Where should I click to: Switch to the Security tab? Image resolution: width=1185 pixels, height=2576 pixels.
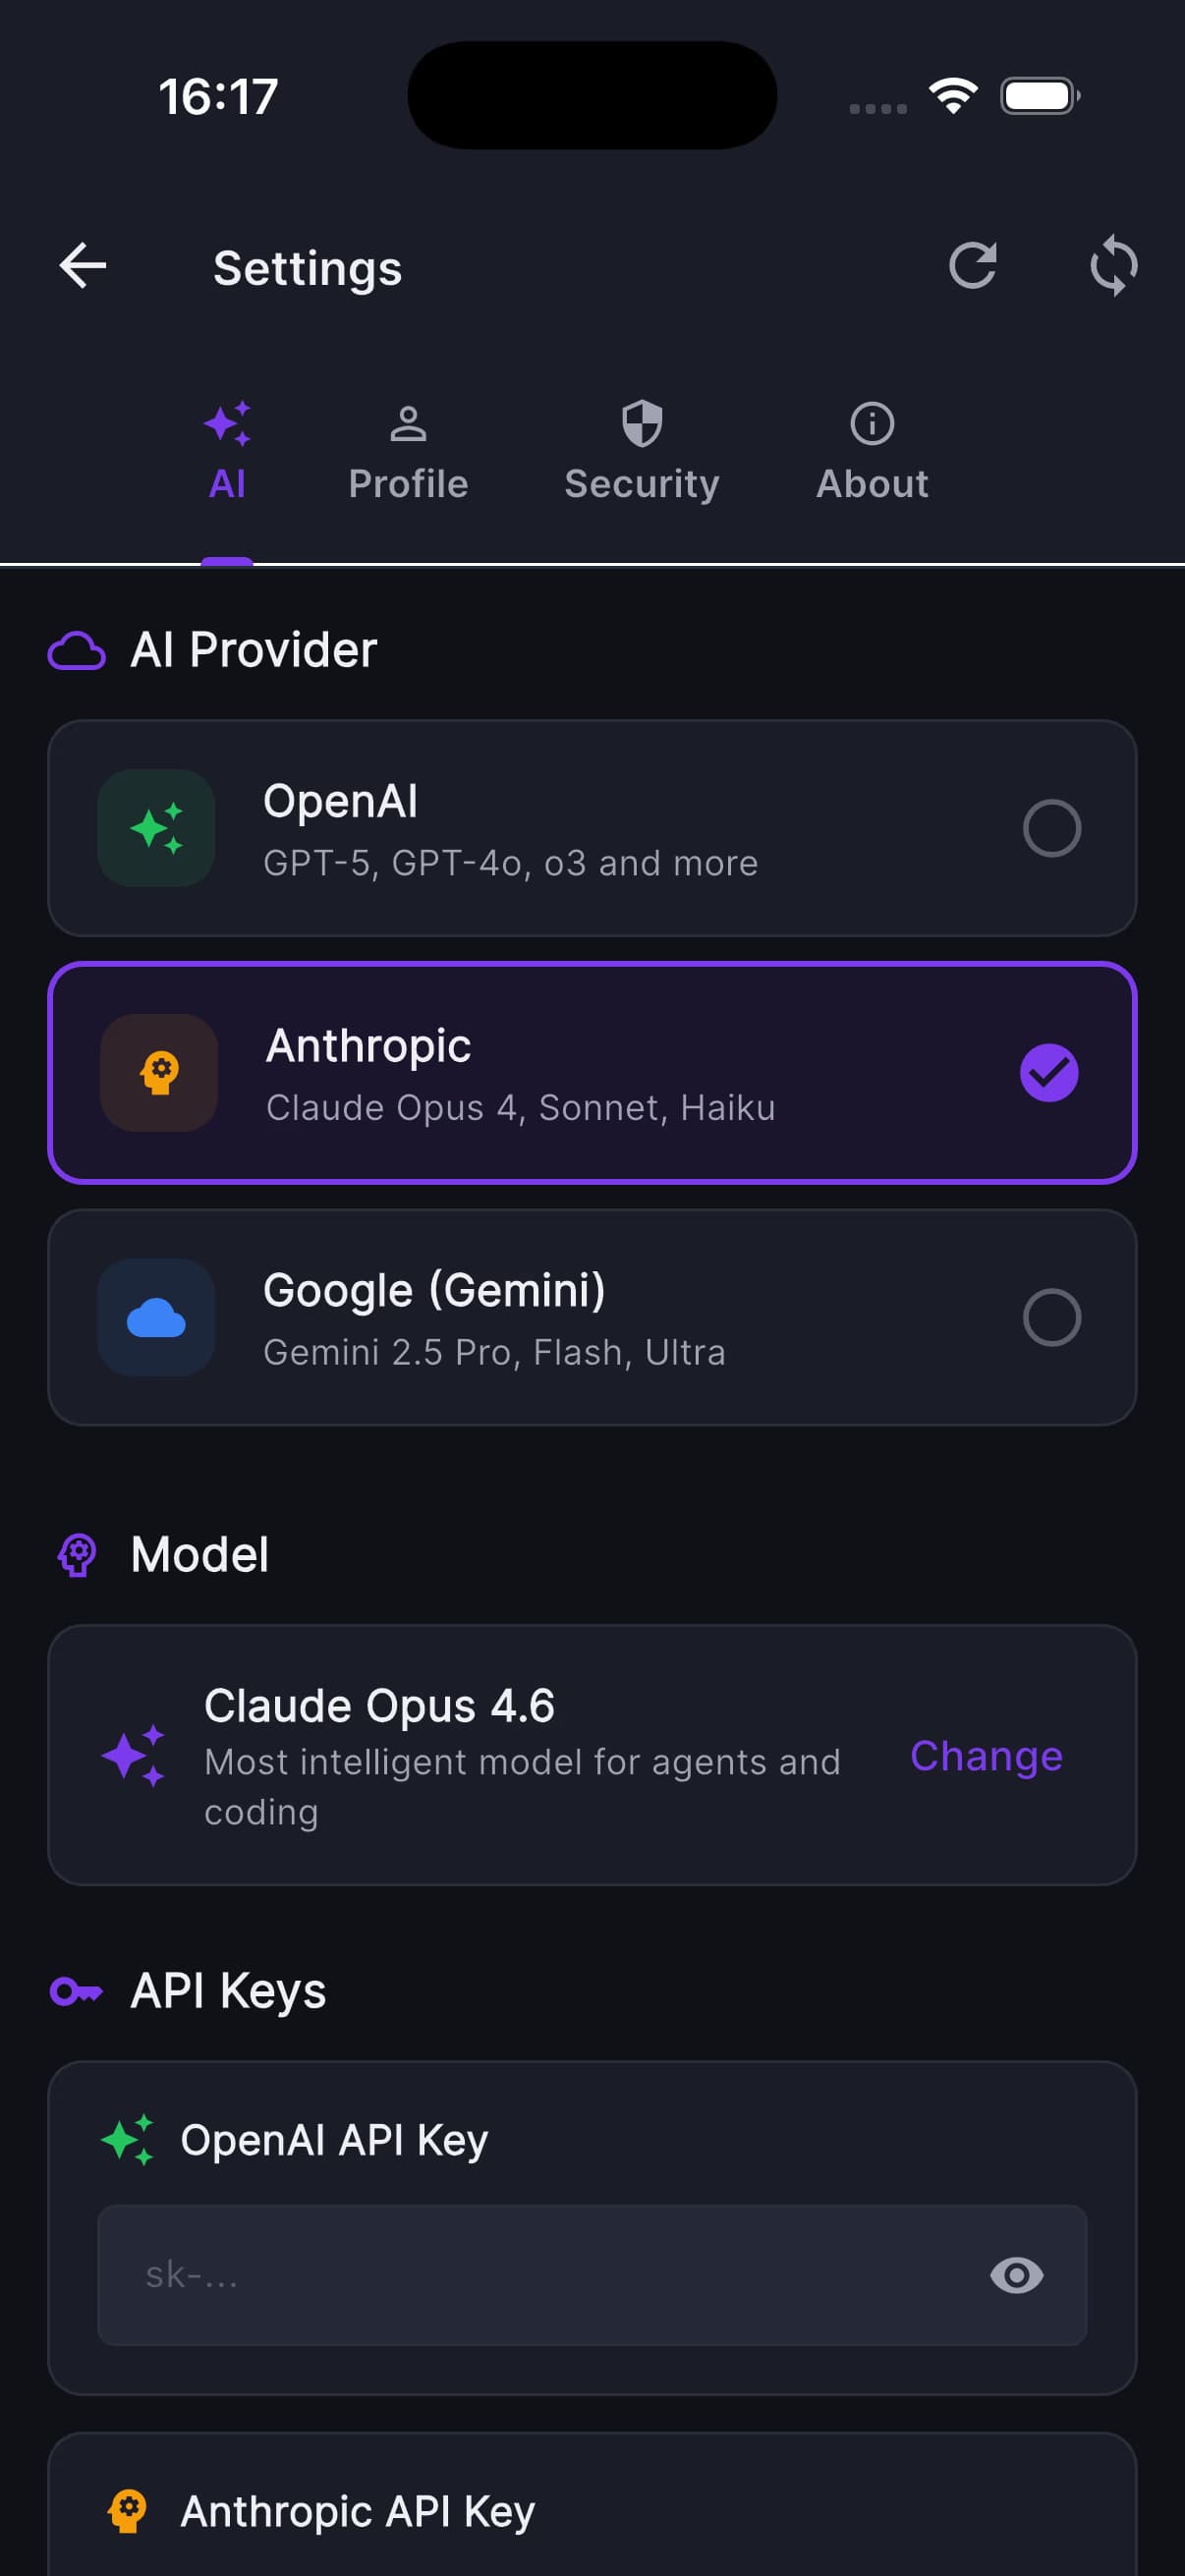(642, 453)
